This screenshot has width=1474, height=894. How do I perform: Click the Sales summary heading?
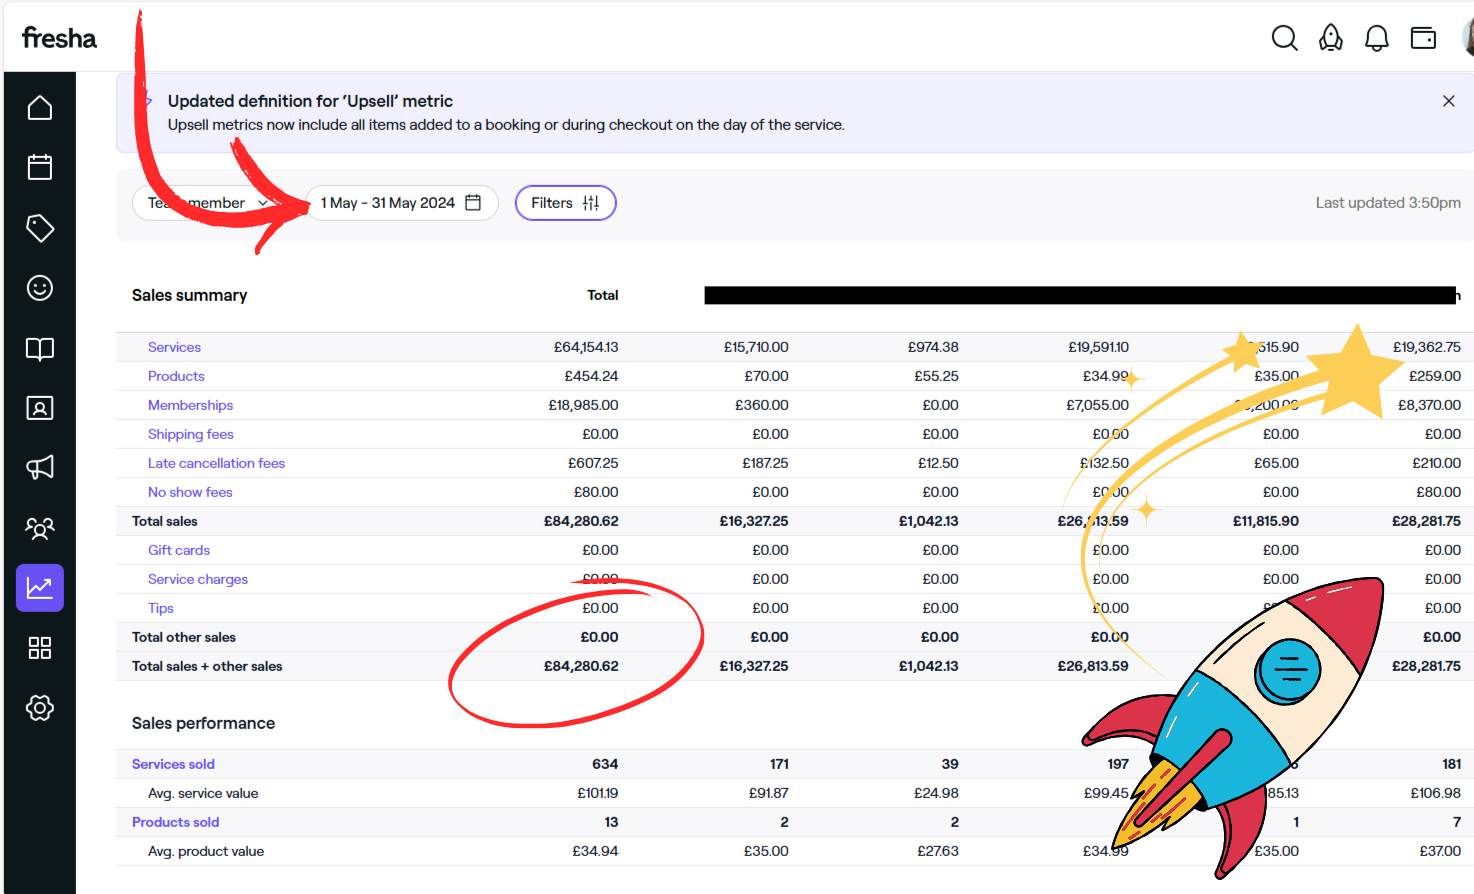[189, 295]
